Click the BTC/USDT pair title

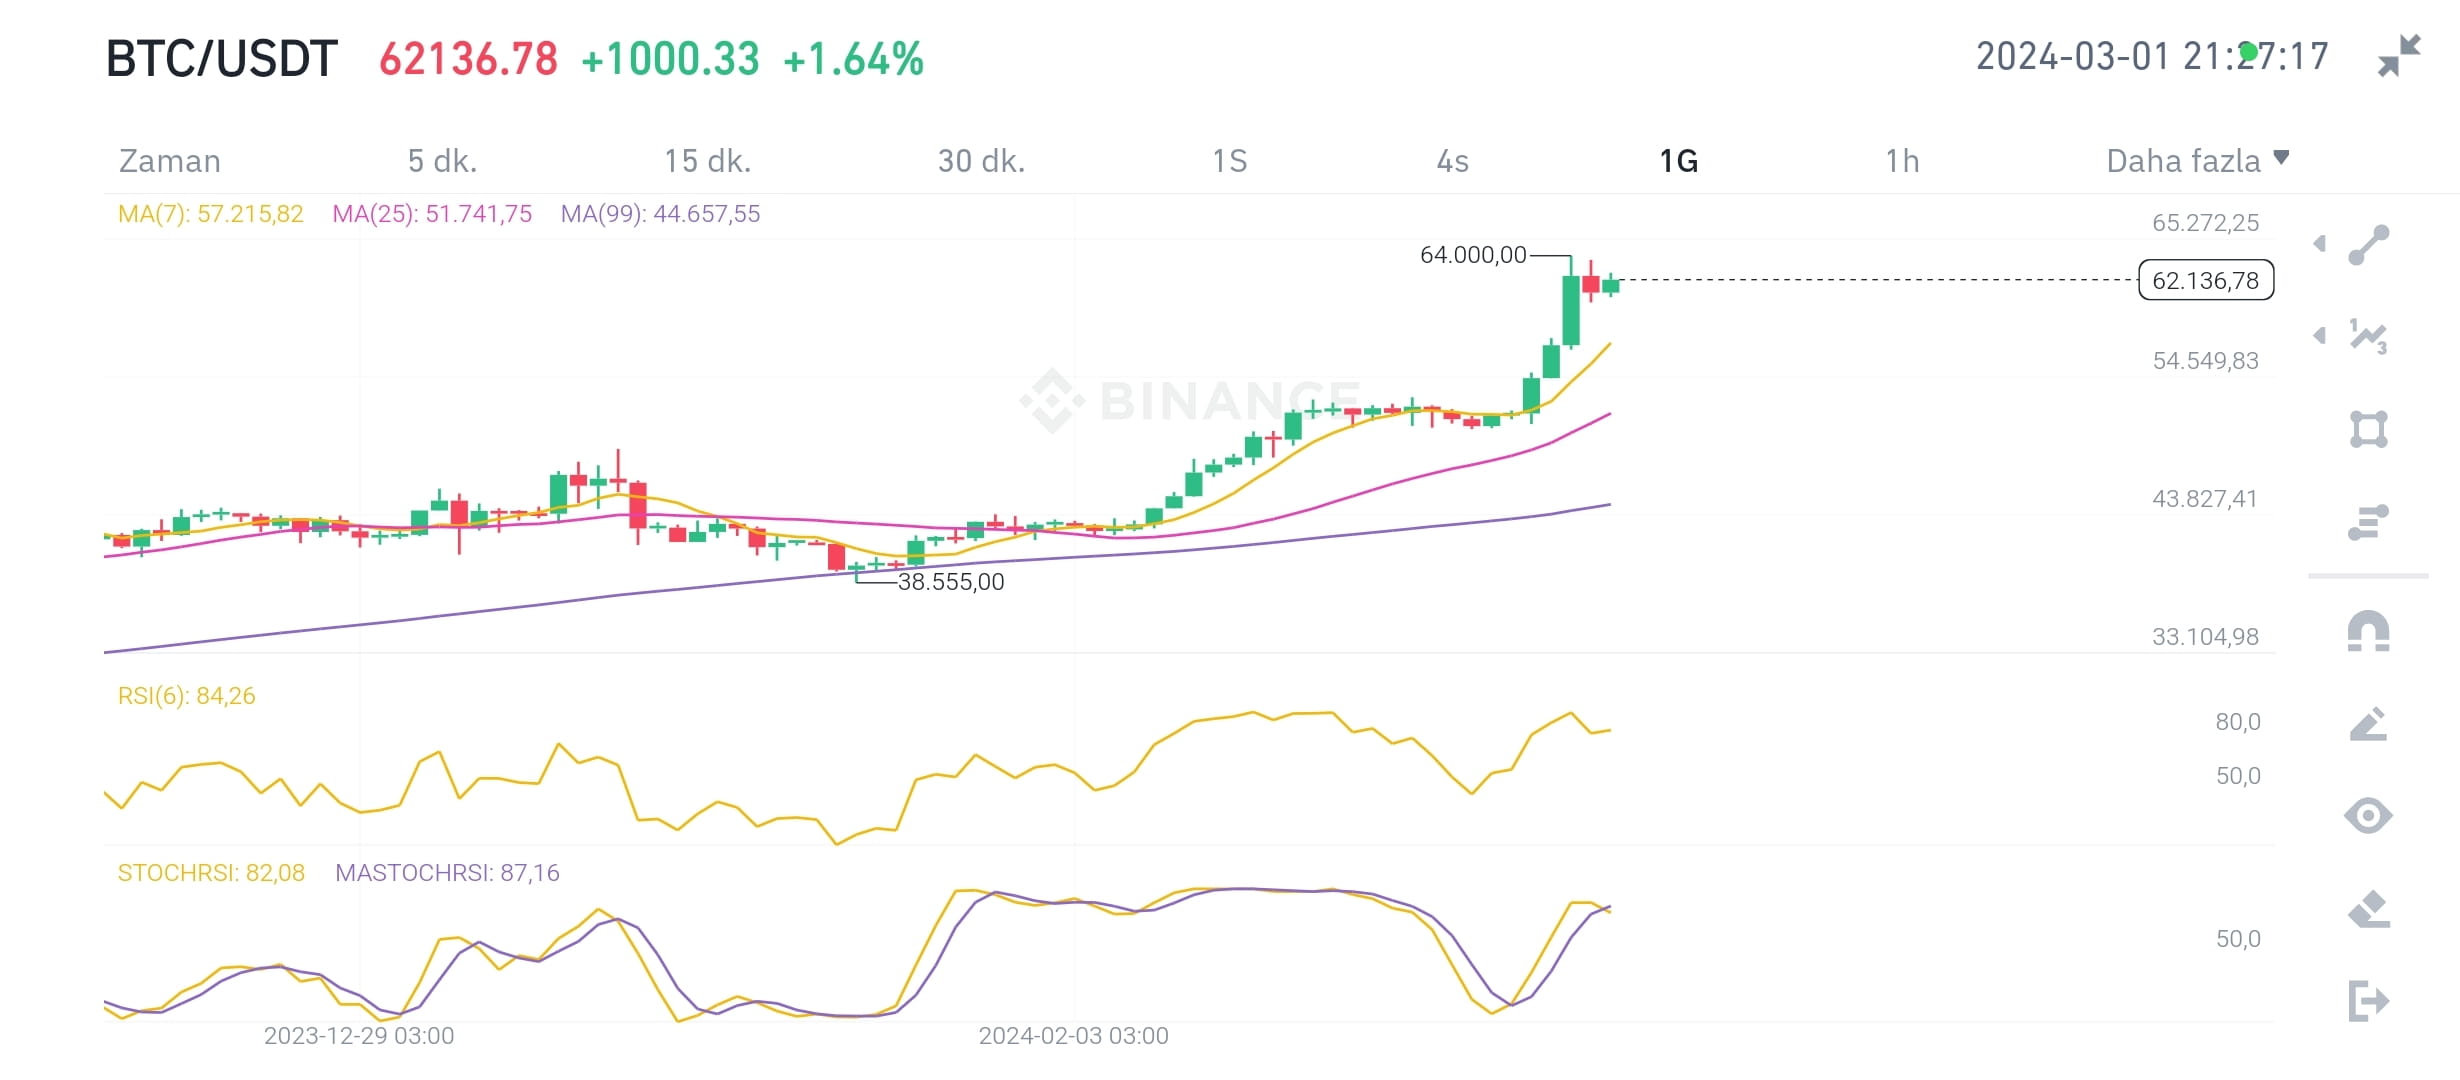pos(222,58)
